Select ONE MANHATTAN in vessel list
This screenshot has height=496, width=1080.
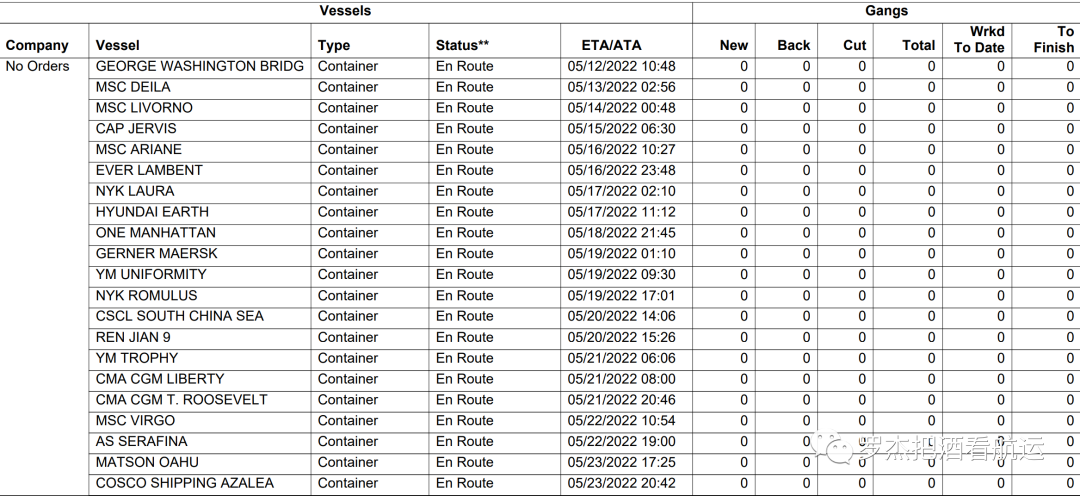[155, 232]
